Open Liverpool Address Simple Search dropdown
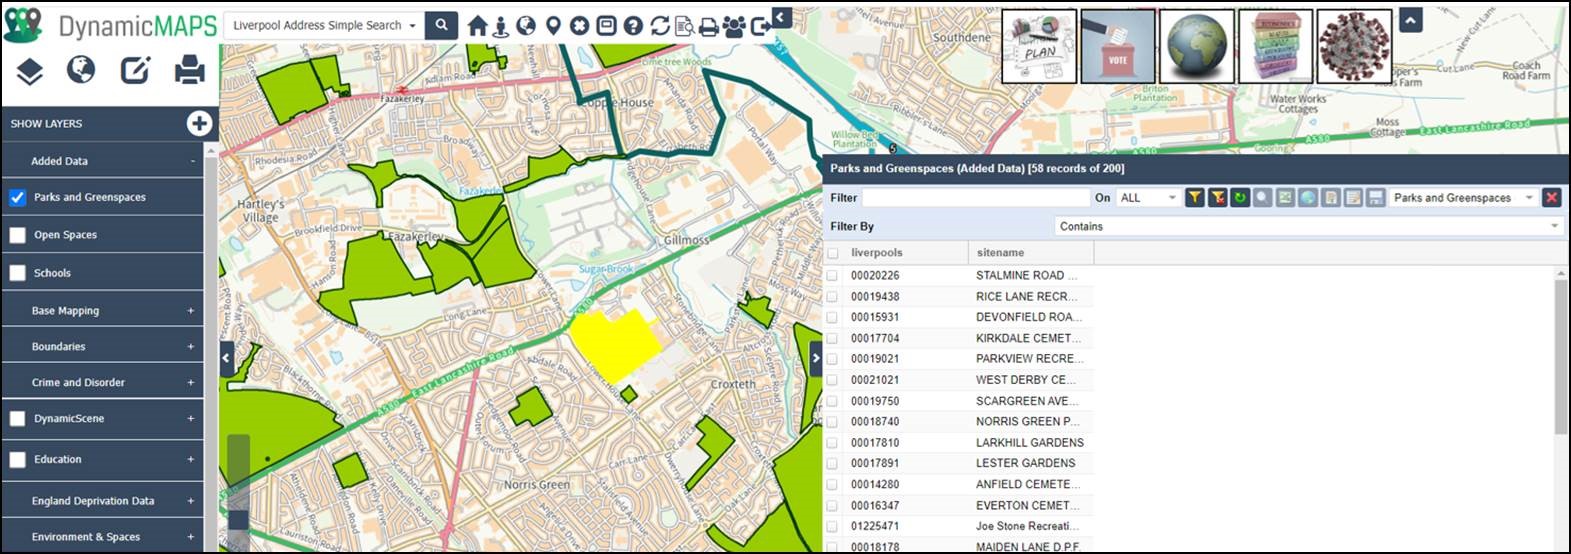The width and height of the screenshot is (1571, 554). coord(323,25)
